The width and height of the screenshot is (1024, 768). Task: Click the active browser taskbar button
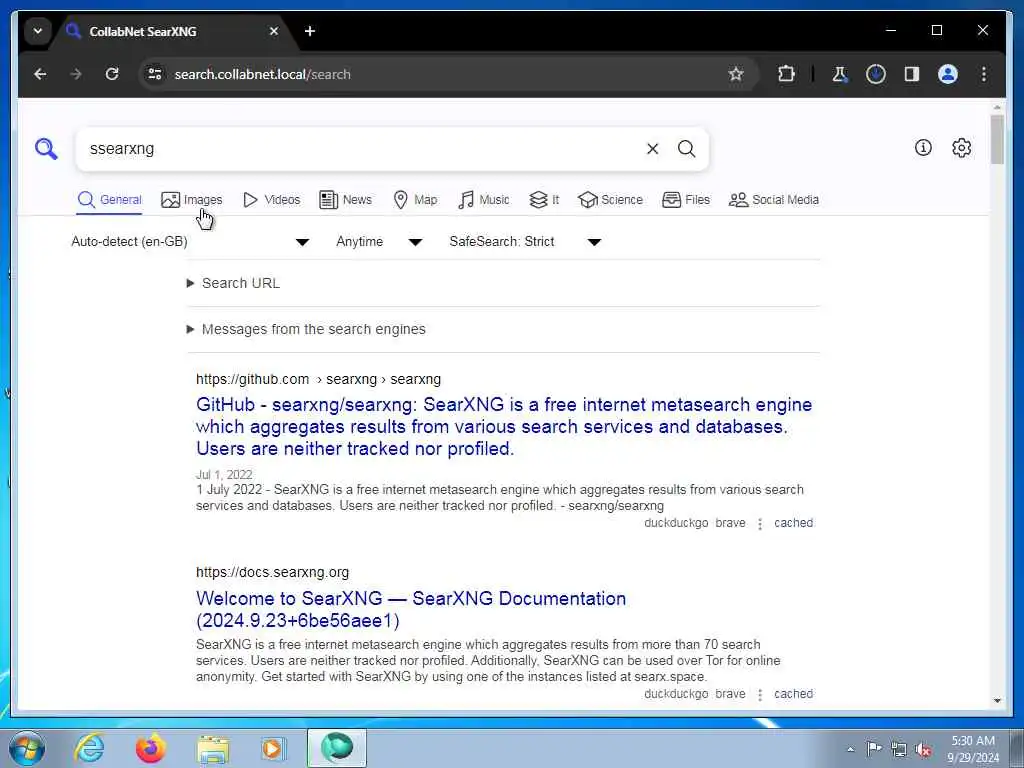pyautogui.click(x=337, y=748)
